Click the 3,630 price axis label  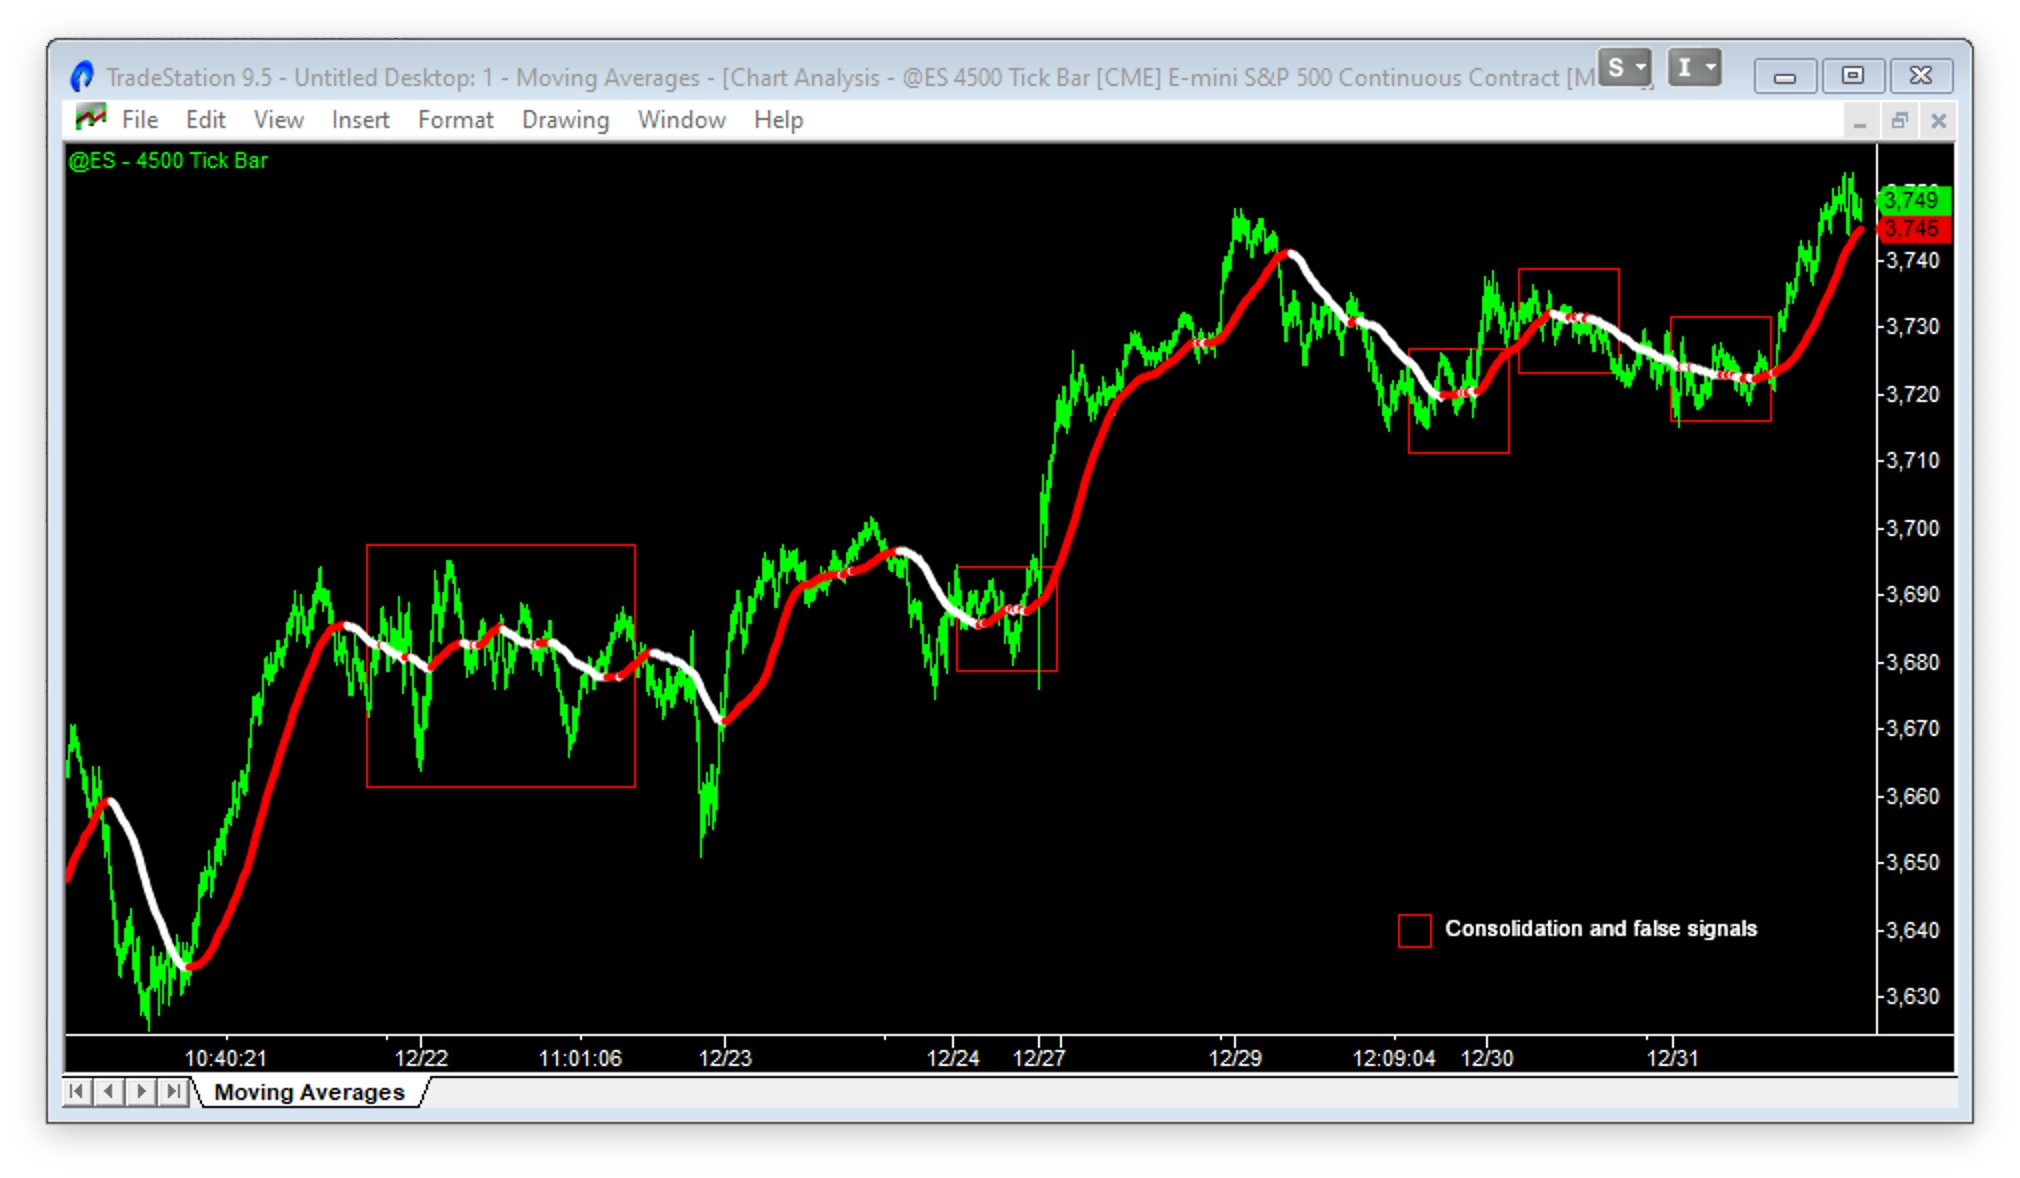click(1912, 997)
